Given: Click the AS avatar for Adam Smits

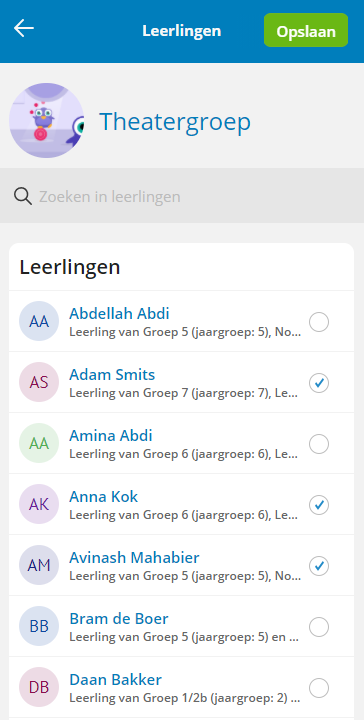Looking at the screenshot, I should tap(39, 382).
